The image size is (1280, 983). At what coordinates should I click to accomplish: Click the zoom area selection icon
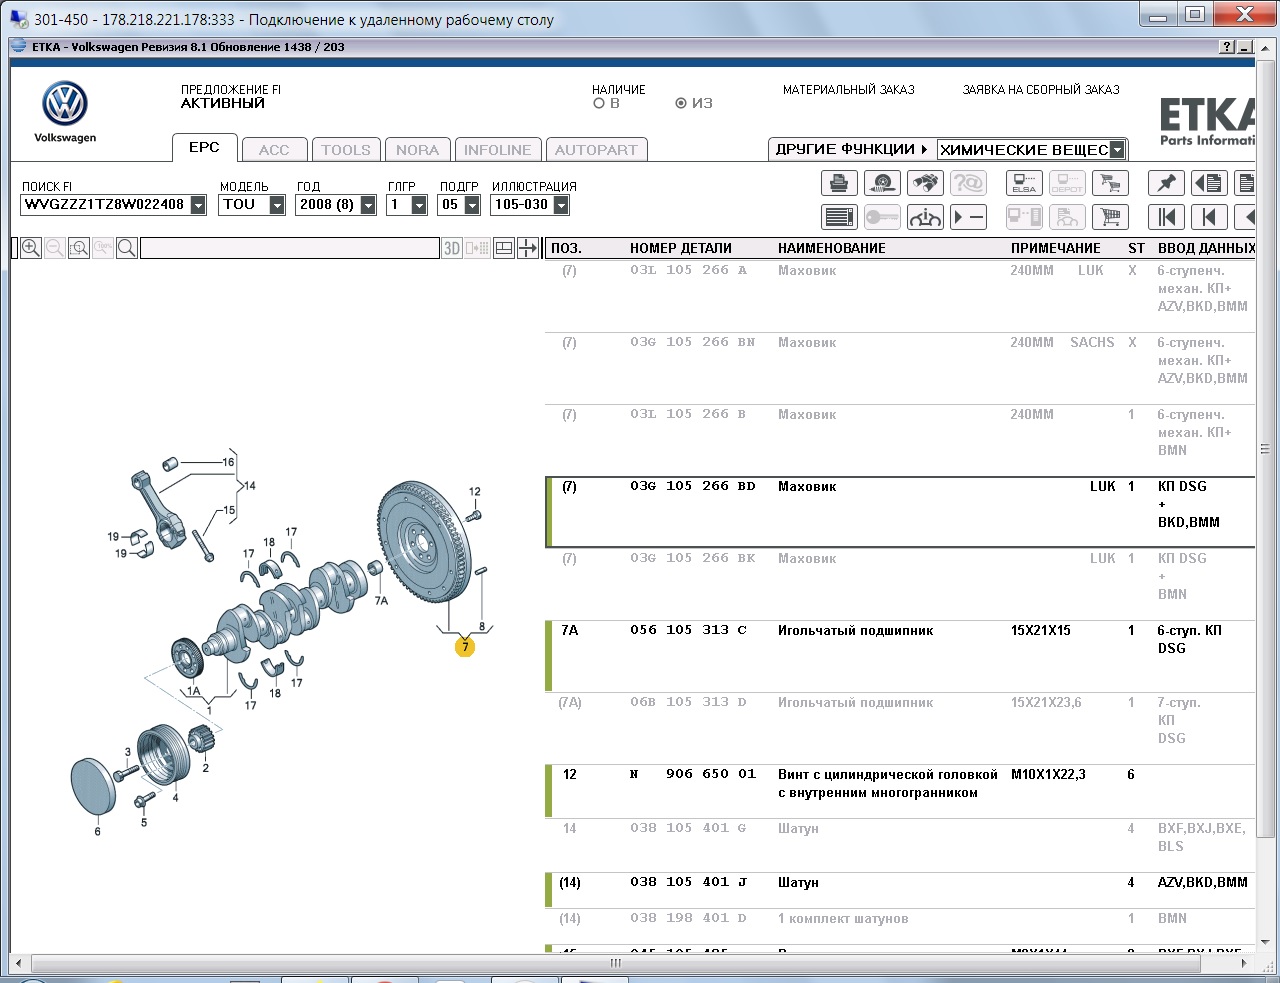79,248
